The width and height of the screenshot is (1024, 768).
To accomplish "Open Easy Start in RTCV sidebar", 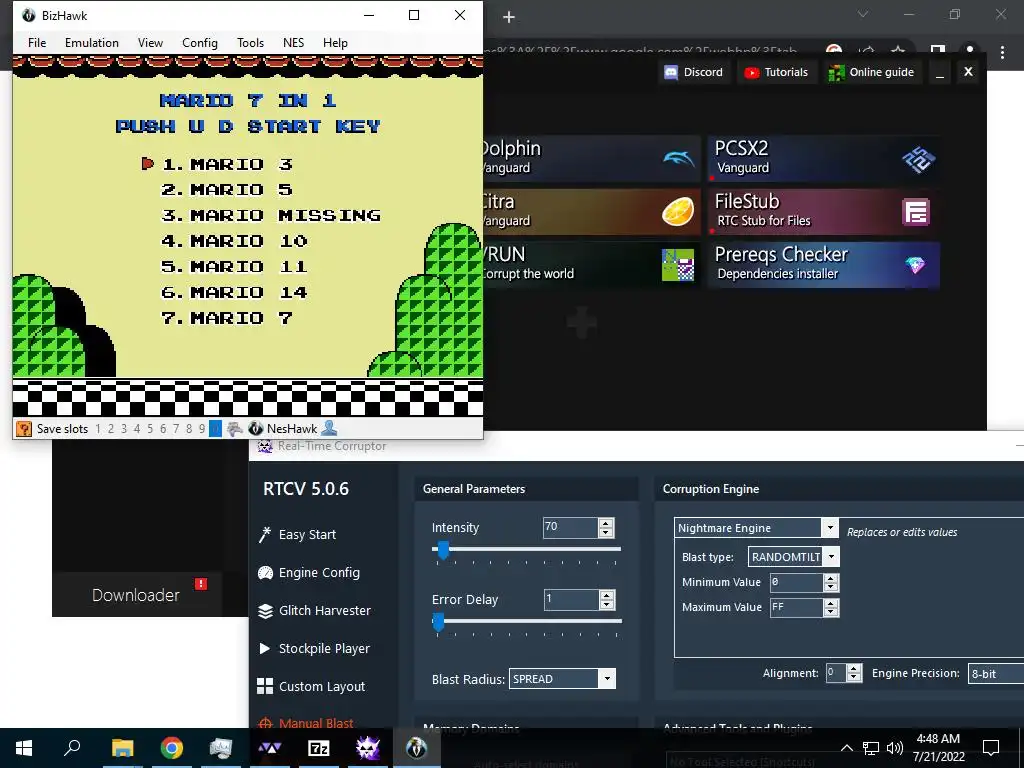I will point(297,534).
